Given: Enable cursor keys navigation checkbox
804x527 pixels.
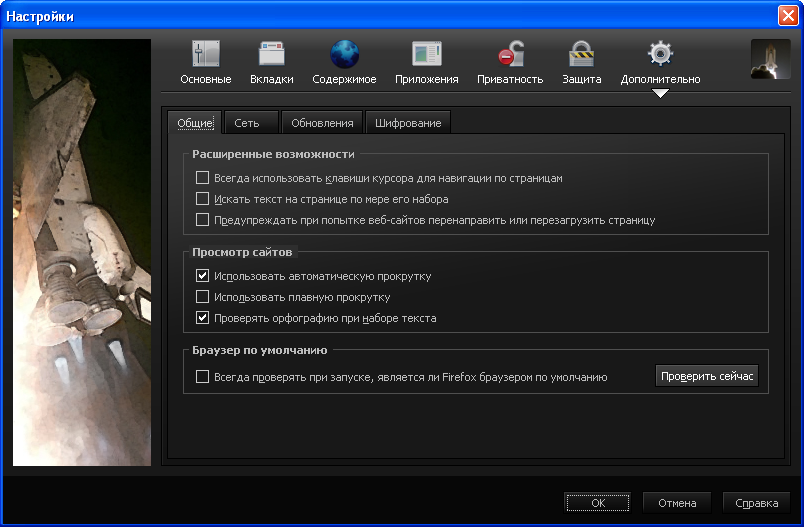Looking at the screenshot, I should [203, 178].
